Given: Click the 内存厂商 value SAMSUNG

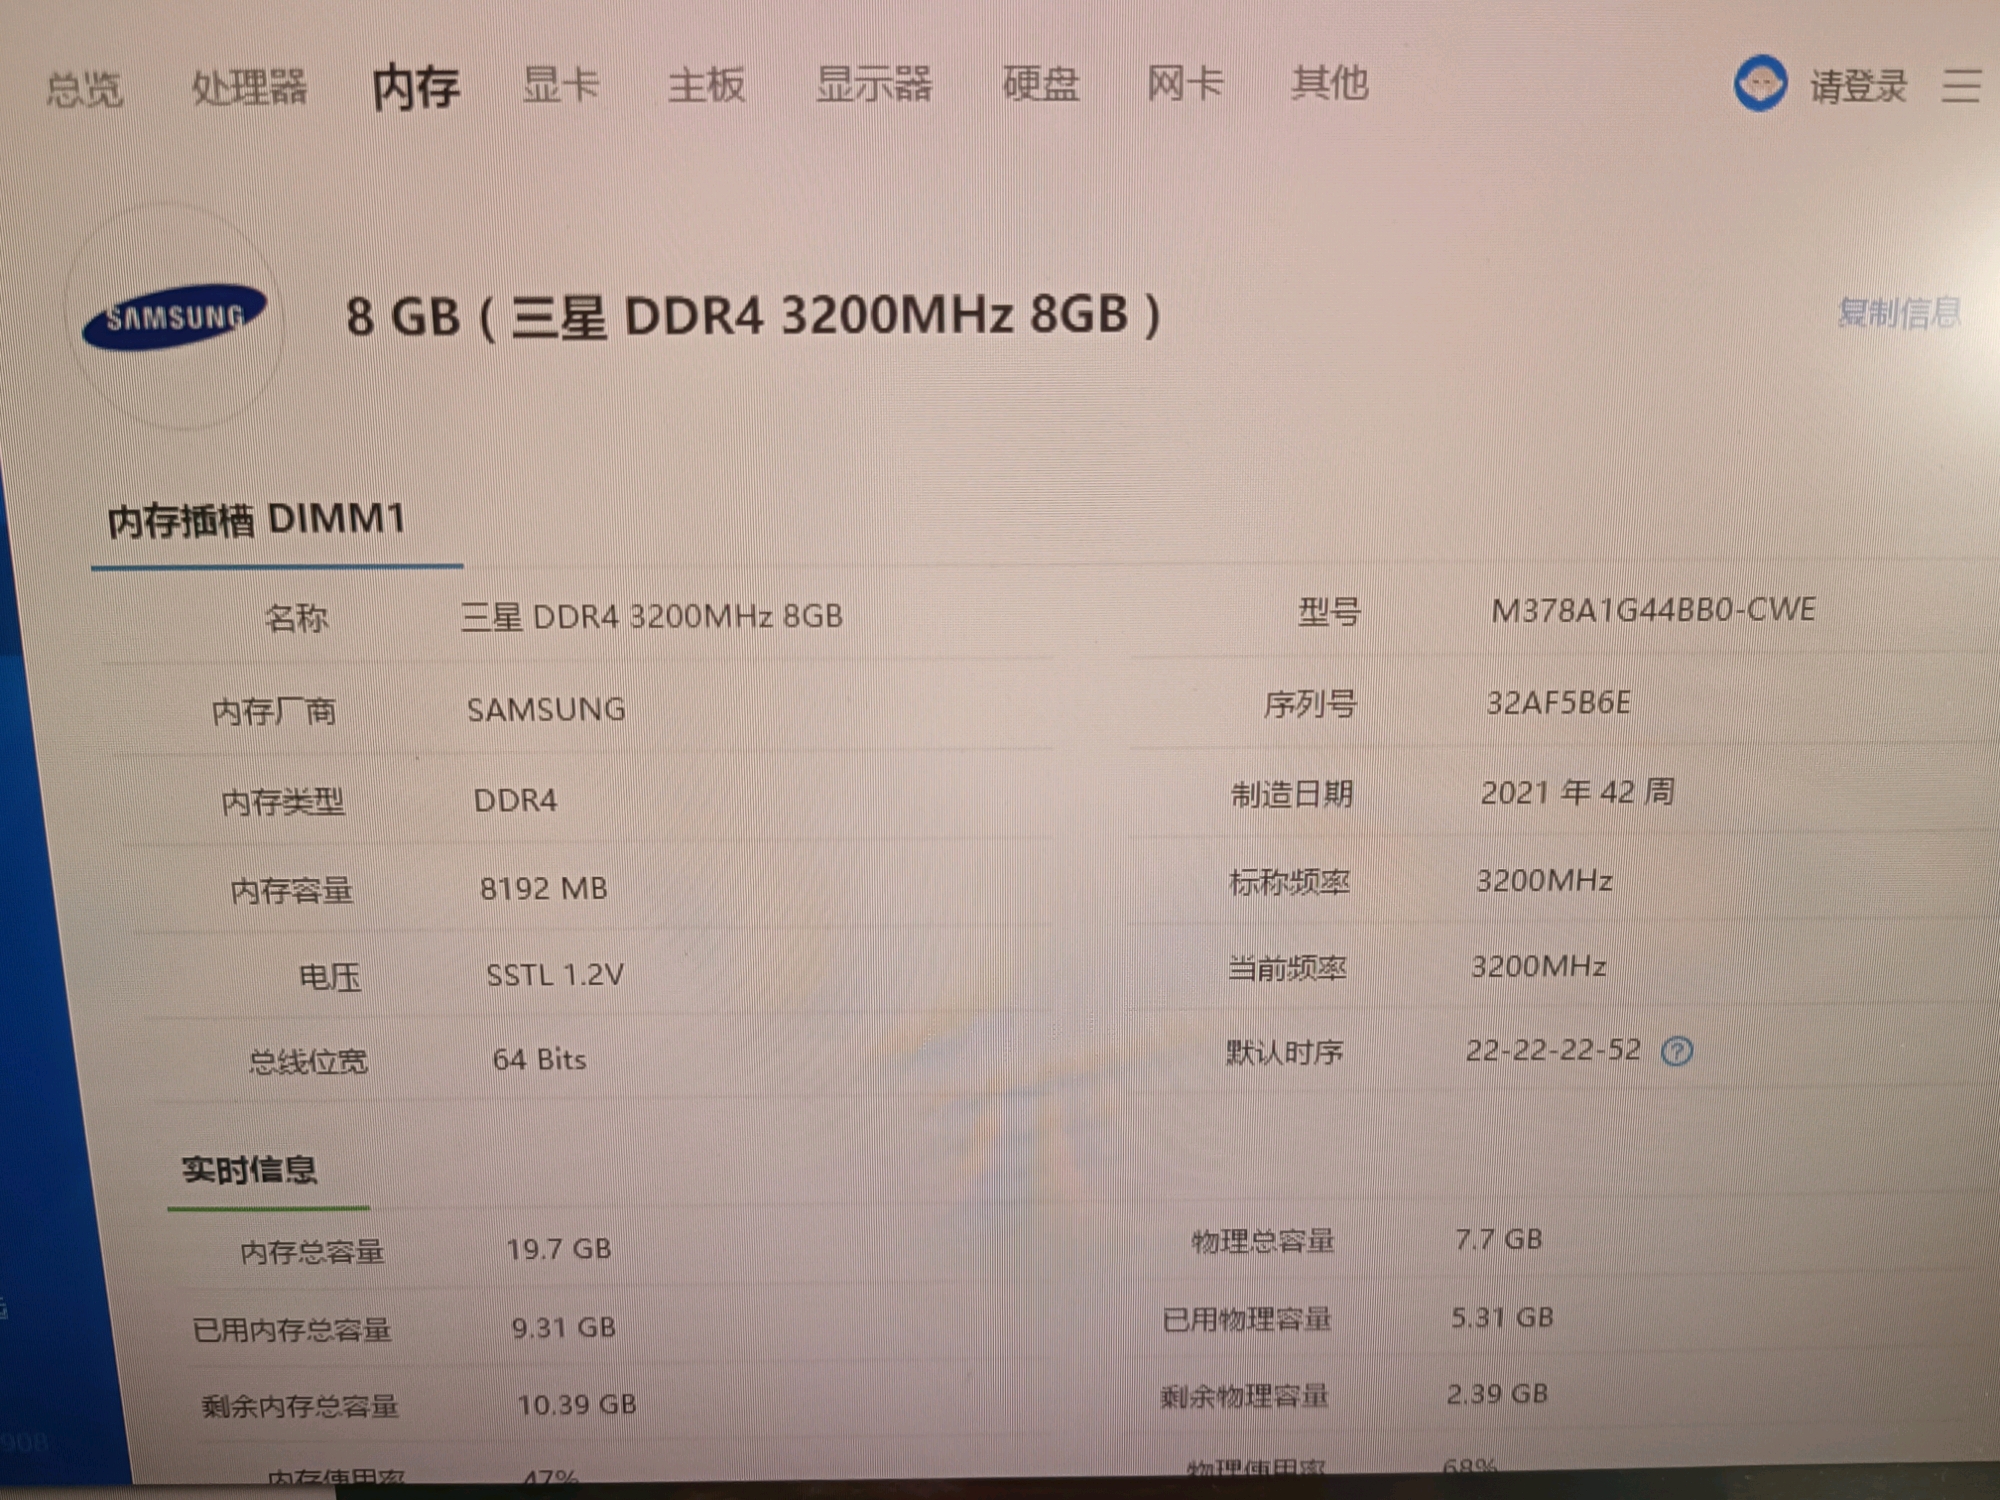Looking at the screenshot, I should point(546,710).
